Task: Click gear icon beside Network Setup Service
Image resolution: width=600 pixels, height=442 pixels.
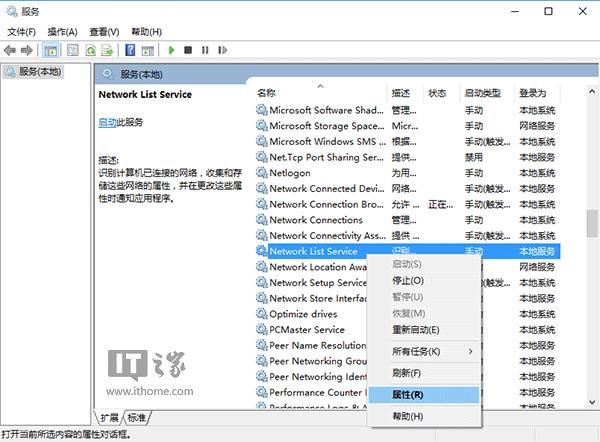Action: pos(262,282)
